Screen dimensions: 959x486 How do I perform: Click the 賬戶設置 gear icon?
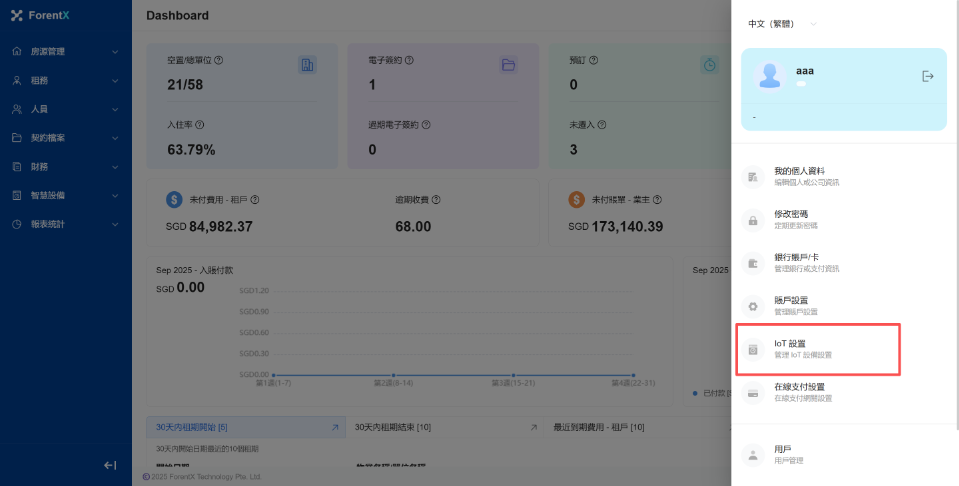753,306
